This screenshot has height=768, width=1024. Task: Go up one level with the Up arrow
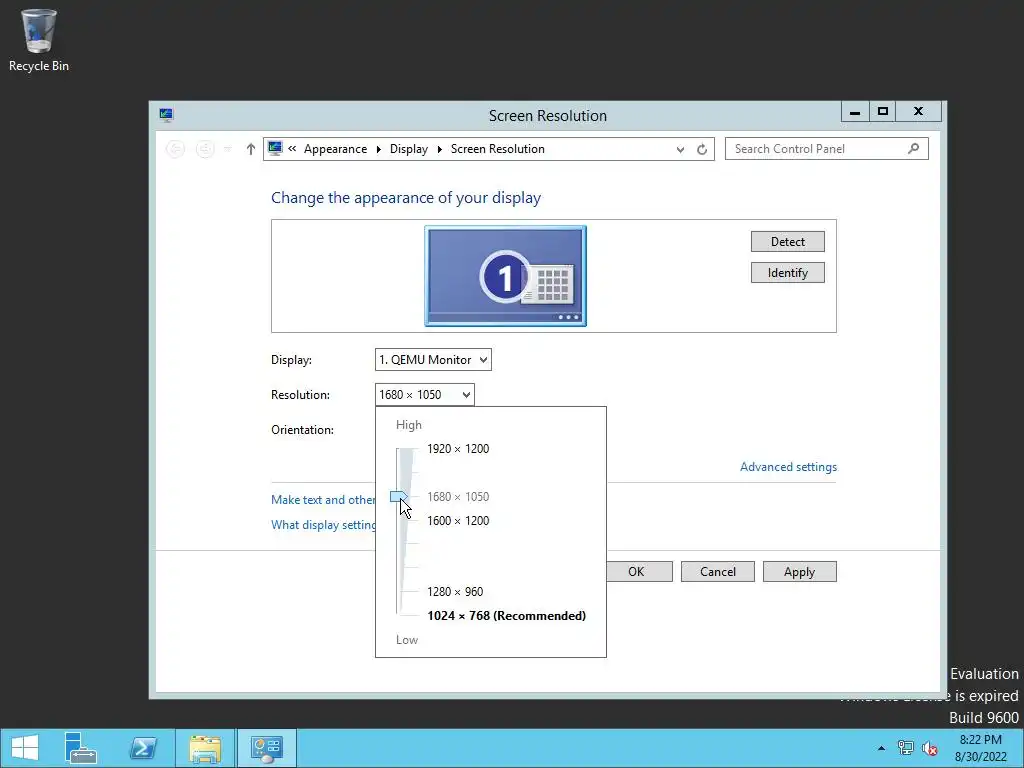point(250,149)
